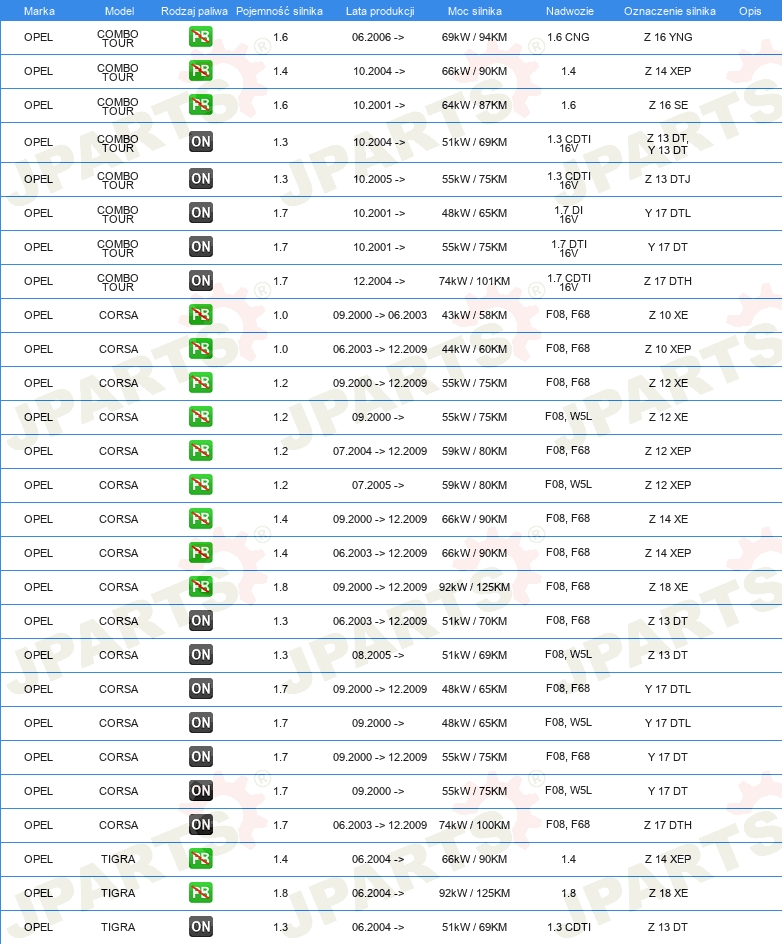Click petrol icon in Combo Tour Z 16 YNG row
The image size is (782, 944).
coord(200,37)
